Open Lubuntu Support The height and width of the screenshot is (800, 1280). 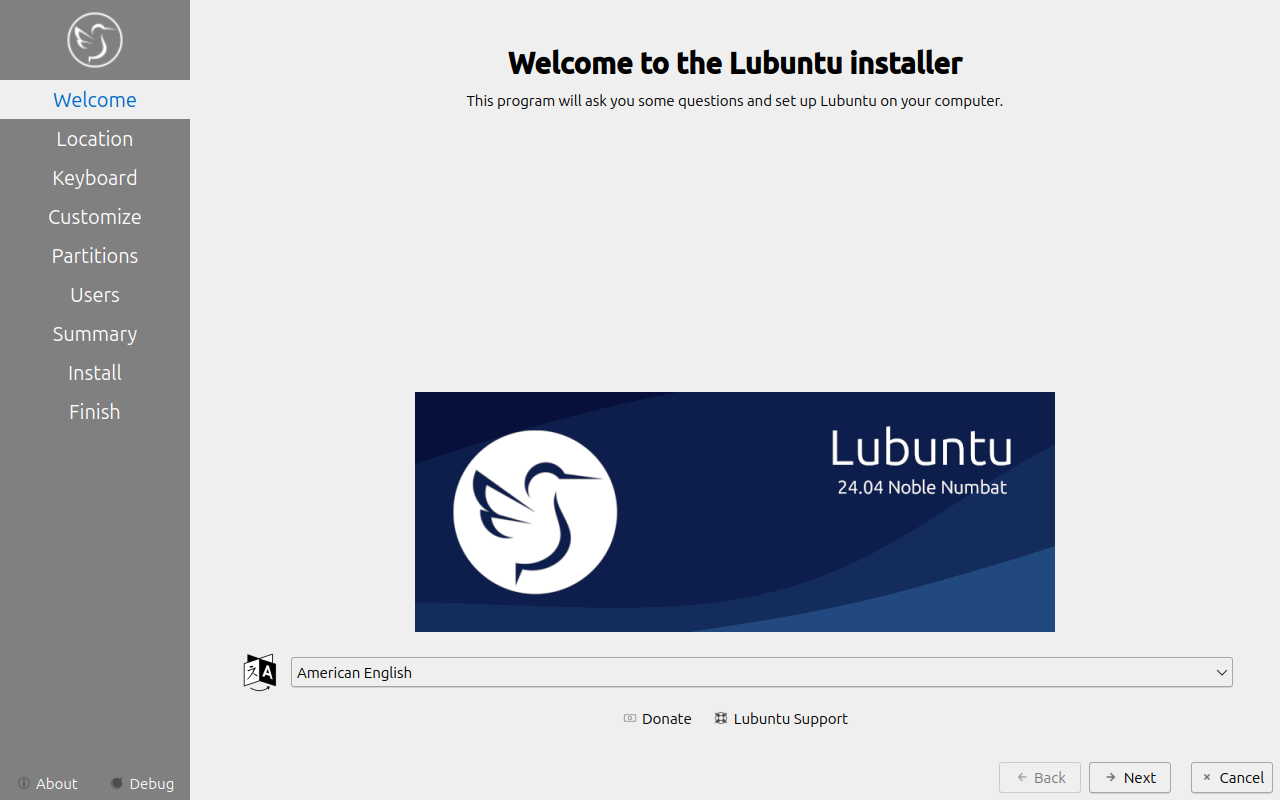[x=781, y=719]
